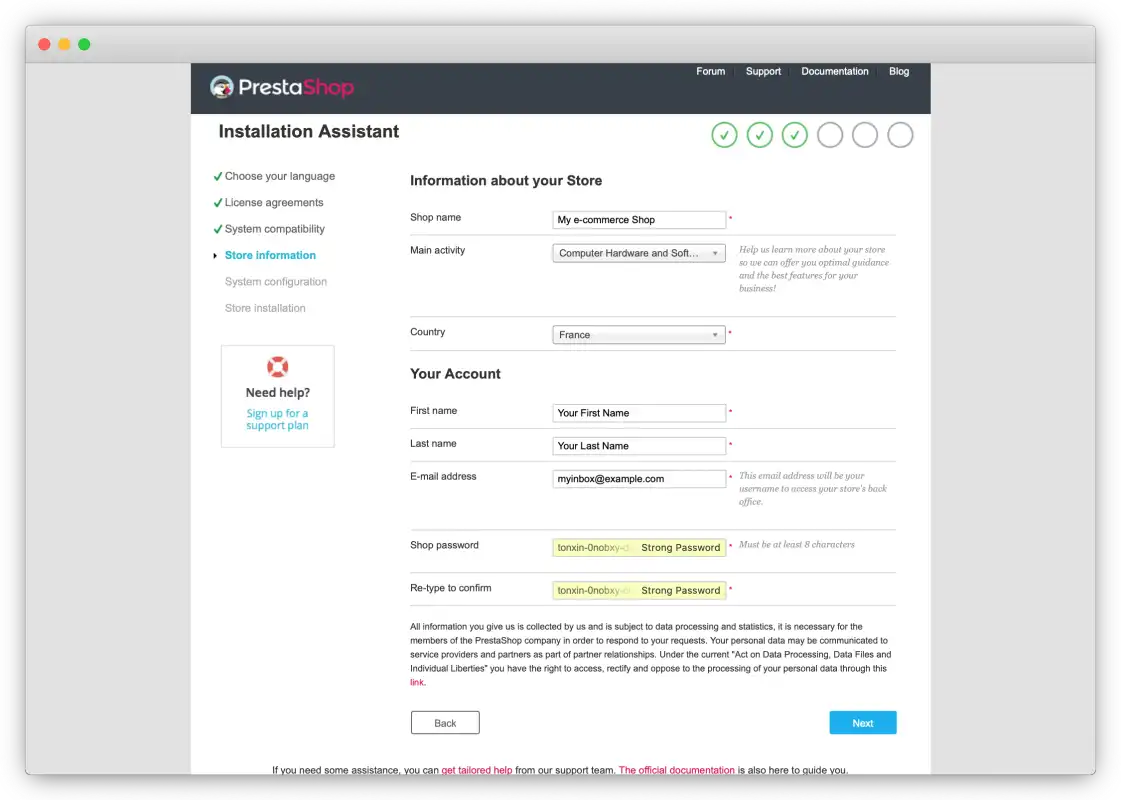Open the Forum menu item
The width and height of the screenshot is (1121, 800).
710,71
